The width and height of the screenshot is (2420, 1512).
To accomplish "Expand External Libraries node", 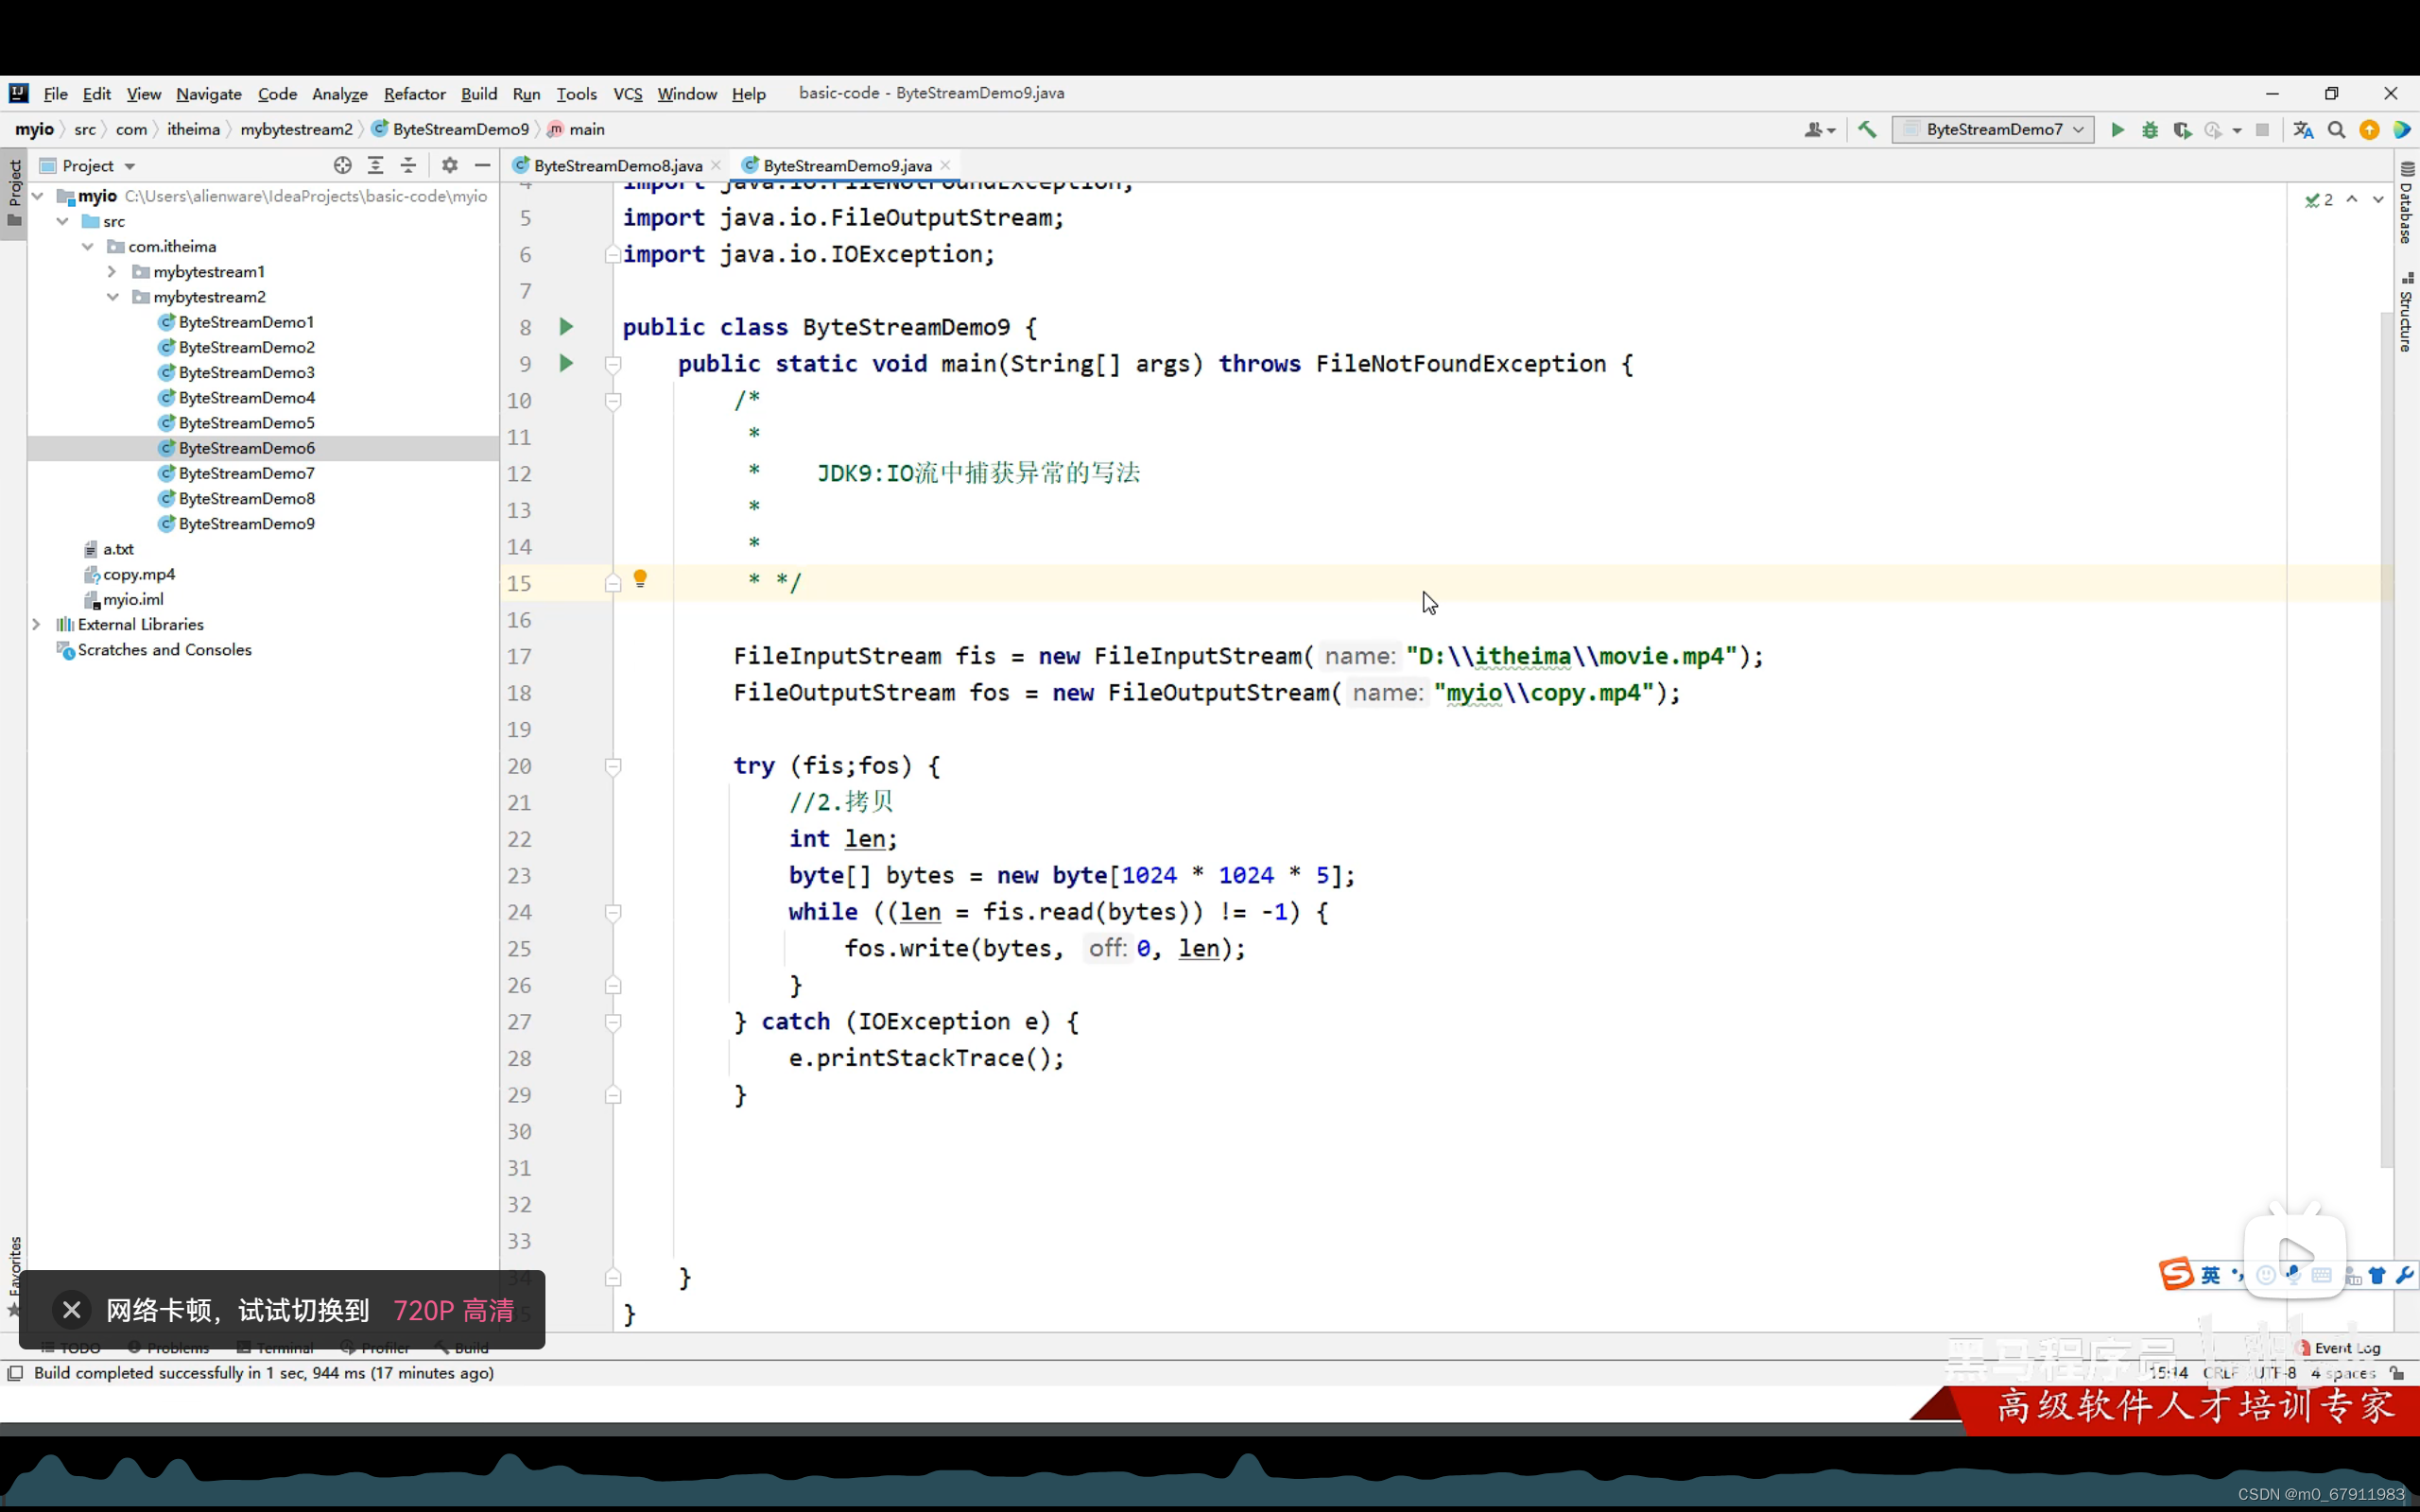I will tap(37, 625).
